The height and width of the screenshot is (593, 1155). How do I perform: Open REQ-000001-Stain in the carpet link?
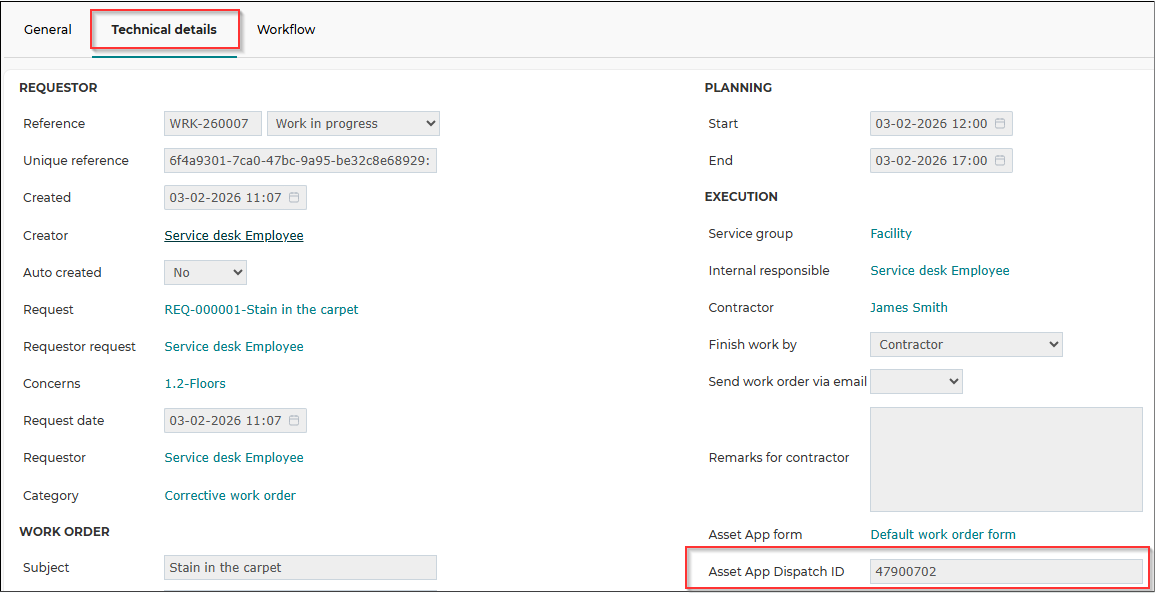pyautogui.click(x=261, y=309)
